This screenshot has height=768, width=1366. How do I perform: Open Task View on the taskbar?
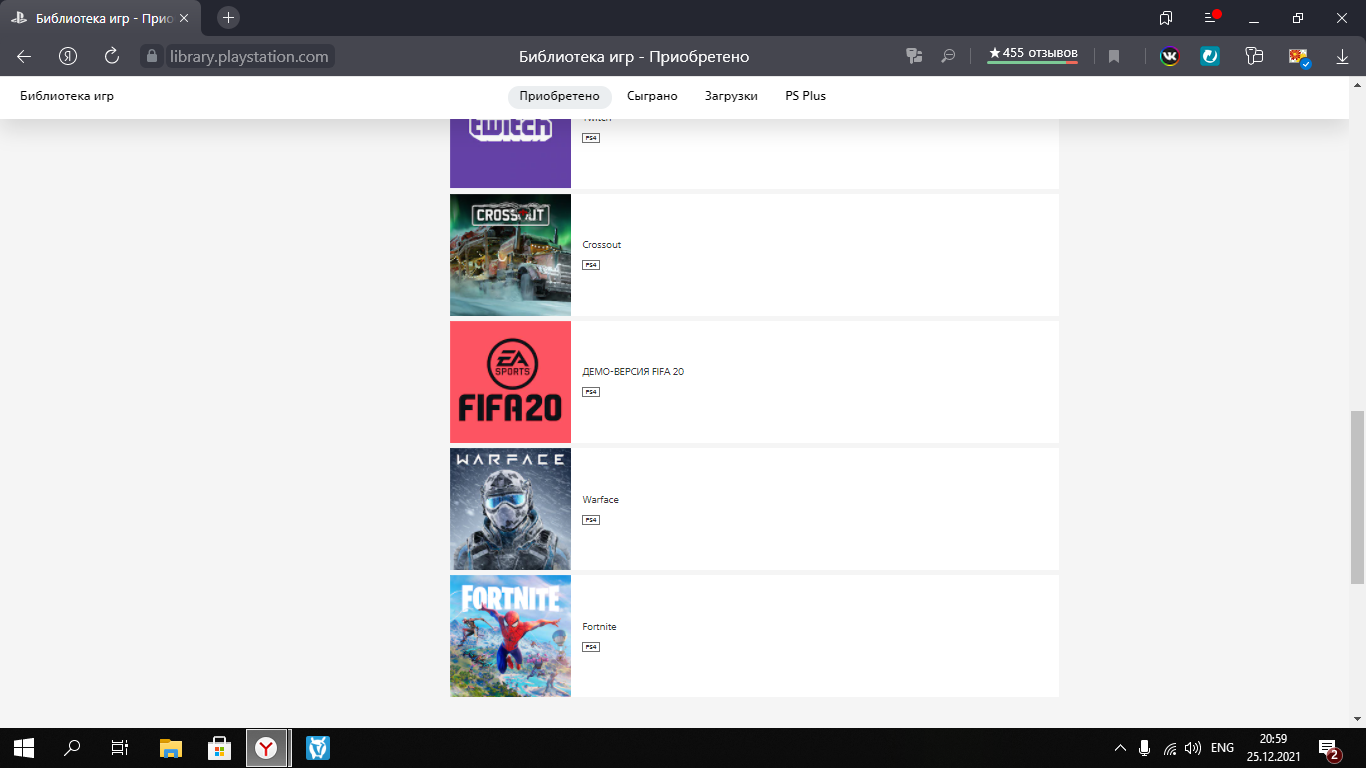pyautogui.click(x=120, y=747)
